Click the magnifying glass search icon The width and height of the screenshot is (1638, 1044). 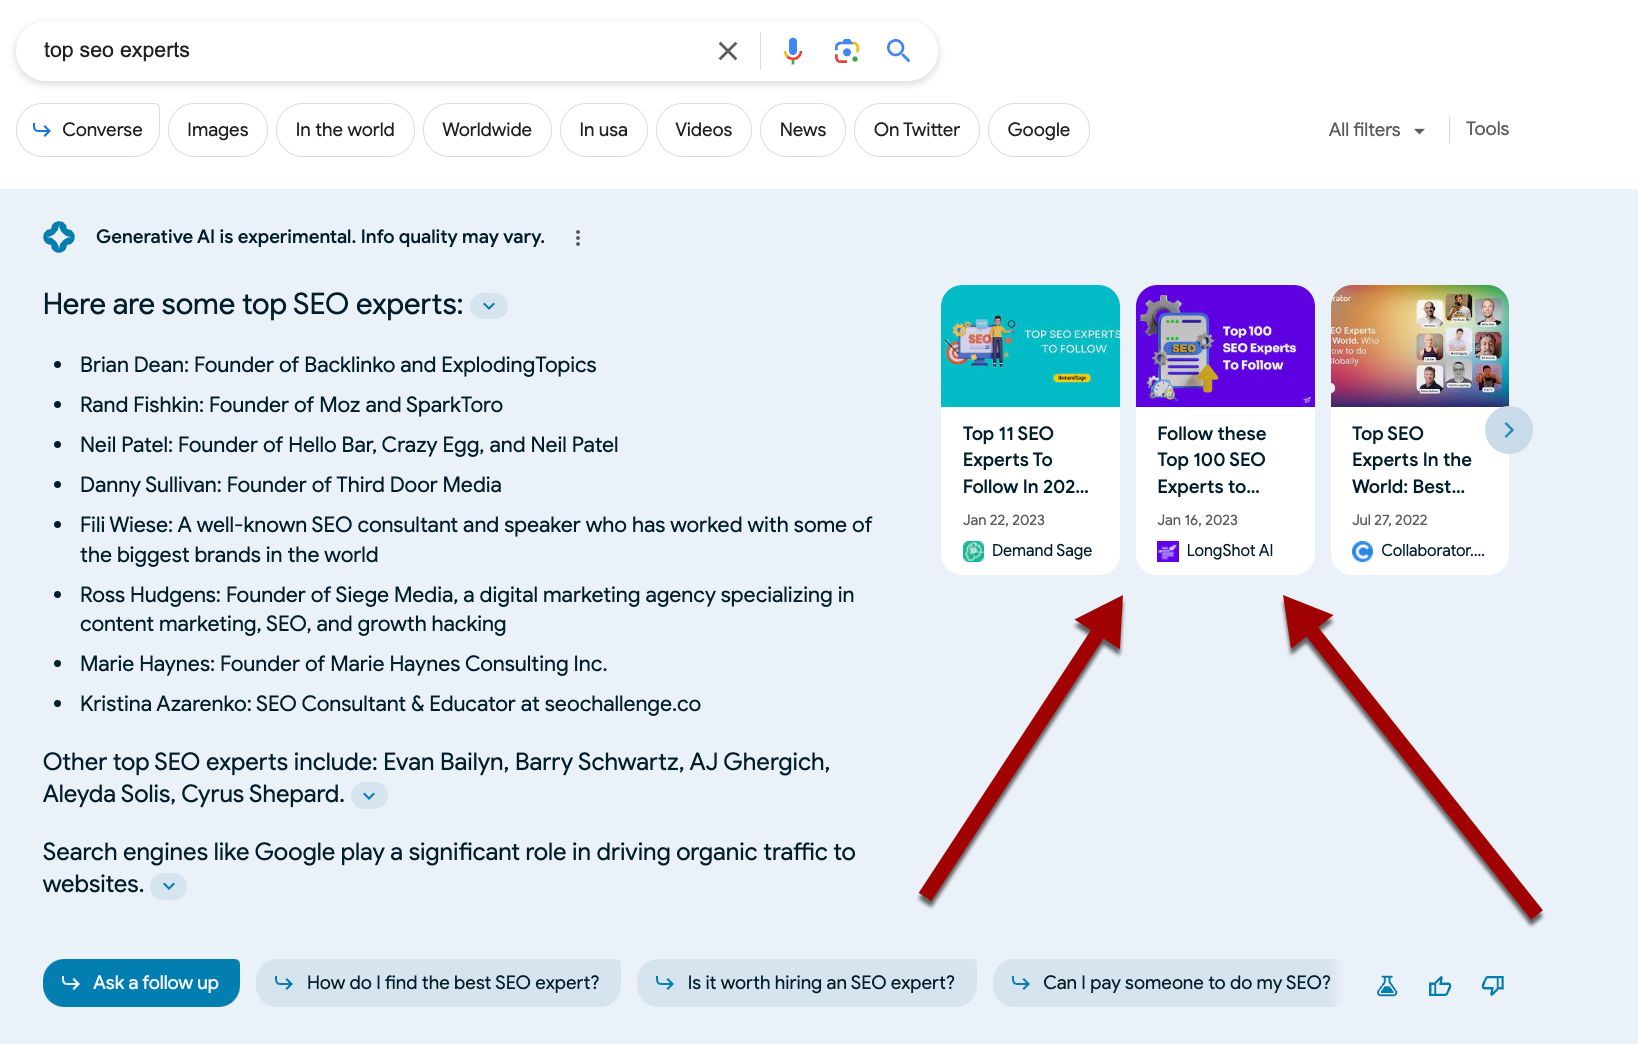(898, 51)
